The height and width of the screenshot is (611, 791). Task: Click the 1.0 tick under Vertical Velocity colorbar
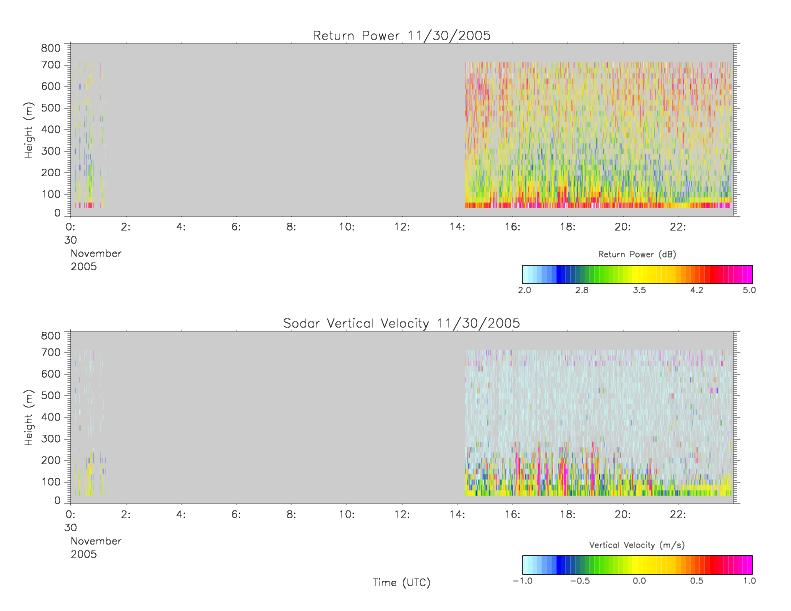tap(749, 581)
